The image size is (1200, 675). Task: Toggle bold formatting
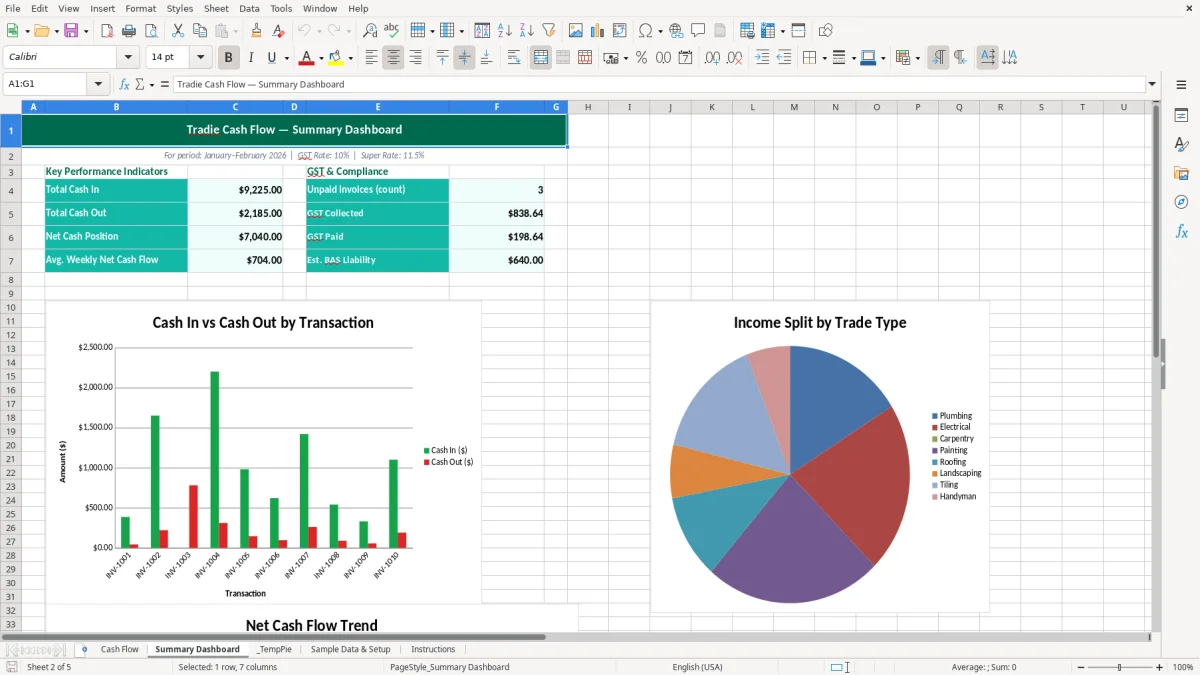(229, 58)
